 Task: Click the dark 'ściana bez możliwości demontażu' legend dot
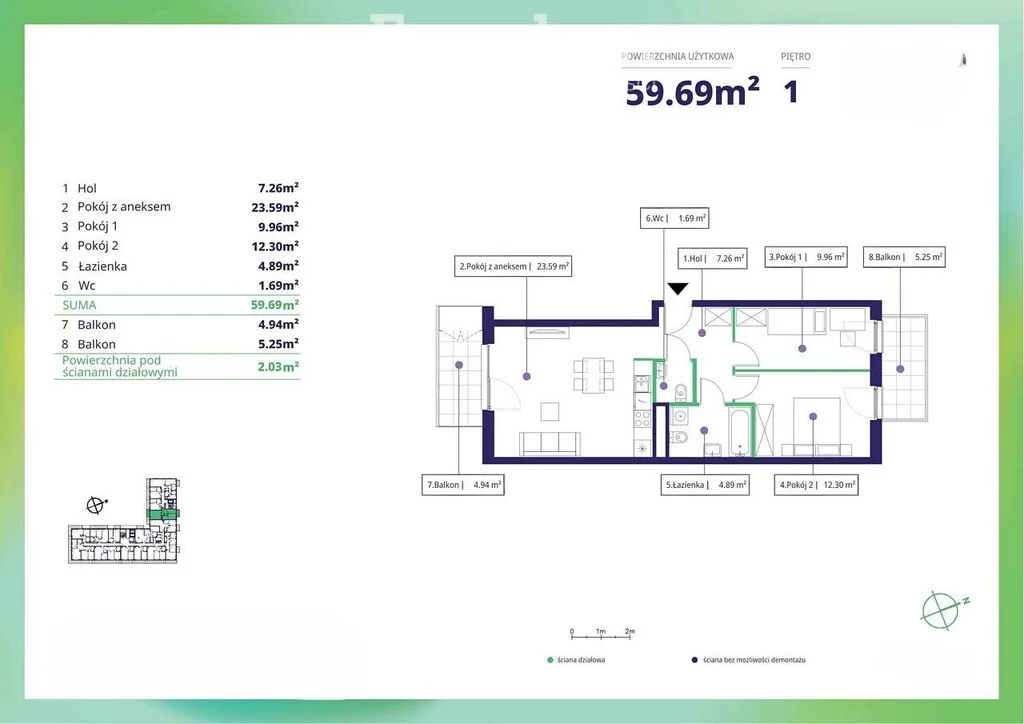(x=694, y=660)
